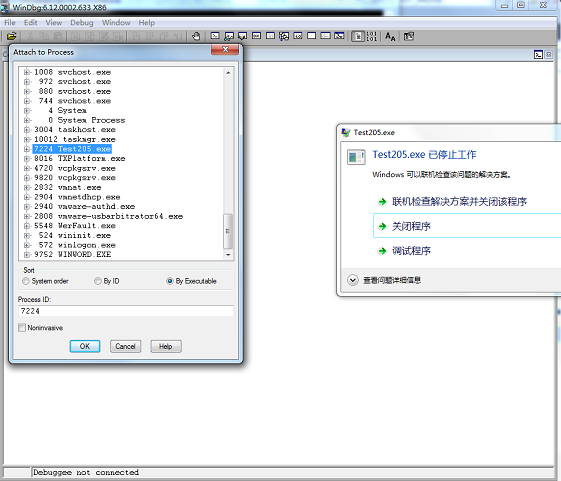Open the Command Browser window icon
The height and width of the screenshot is (481, 561).
tap(339, 36)
